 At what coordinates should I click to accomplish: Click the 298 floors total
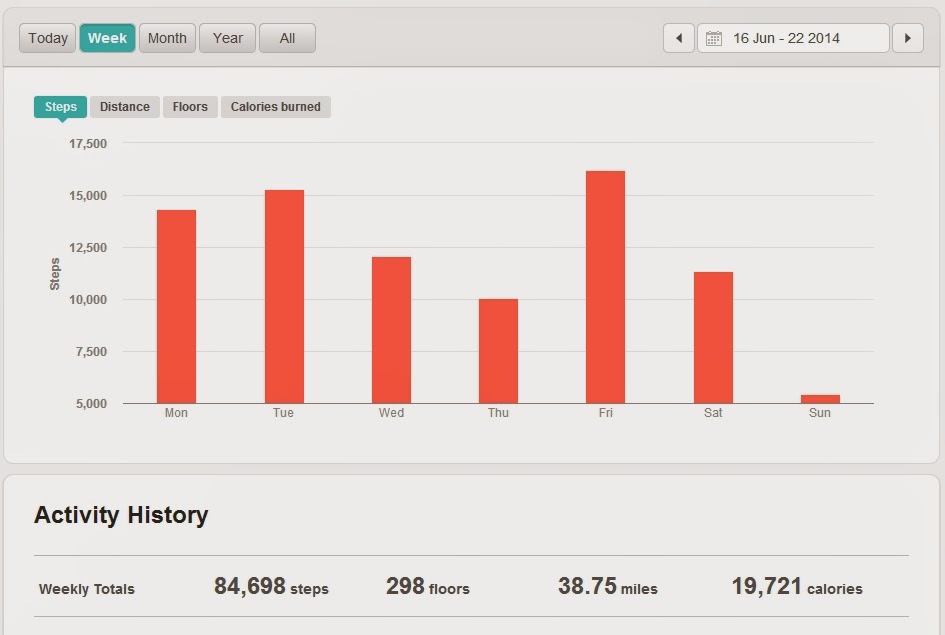[x=427, y=586]
